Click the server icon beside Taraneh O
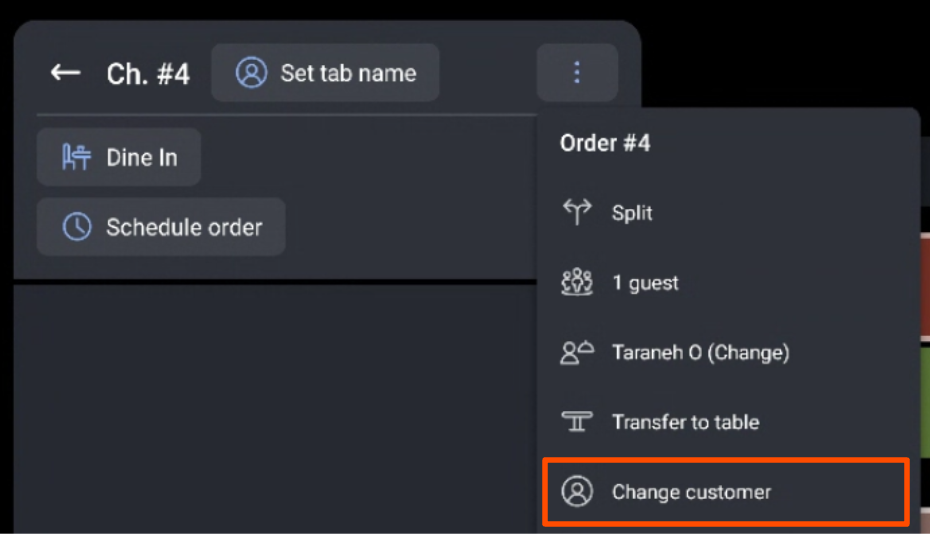The image size is (930, 534). 577,352
